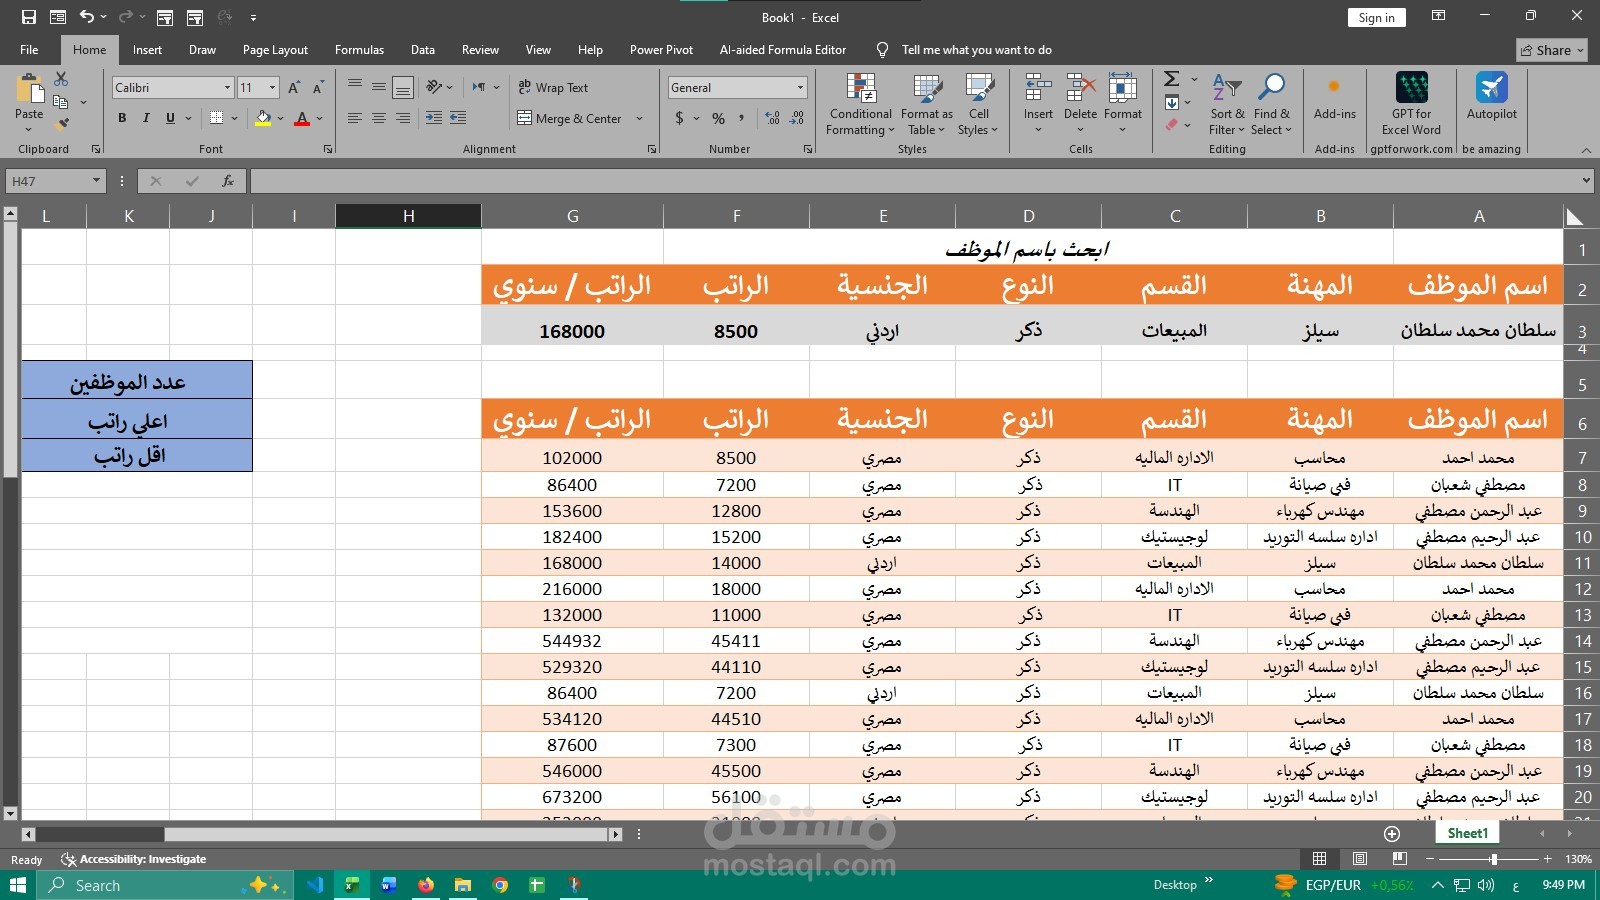Click Insert Function fx icon
1600x900 pixels.
[228, 181]
